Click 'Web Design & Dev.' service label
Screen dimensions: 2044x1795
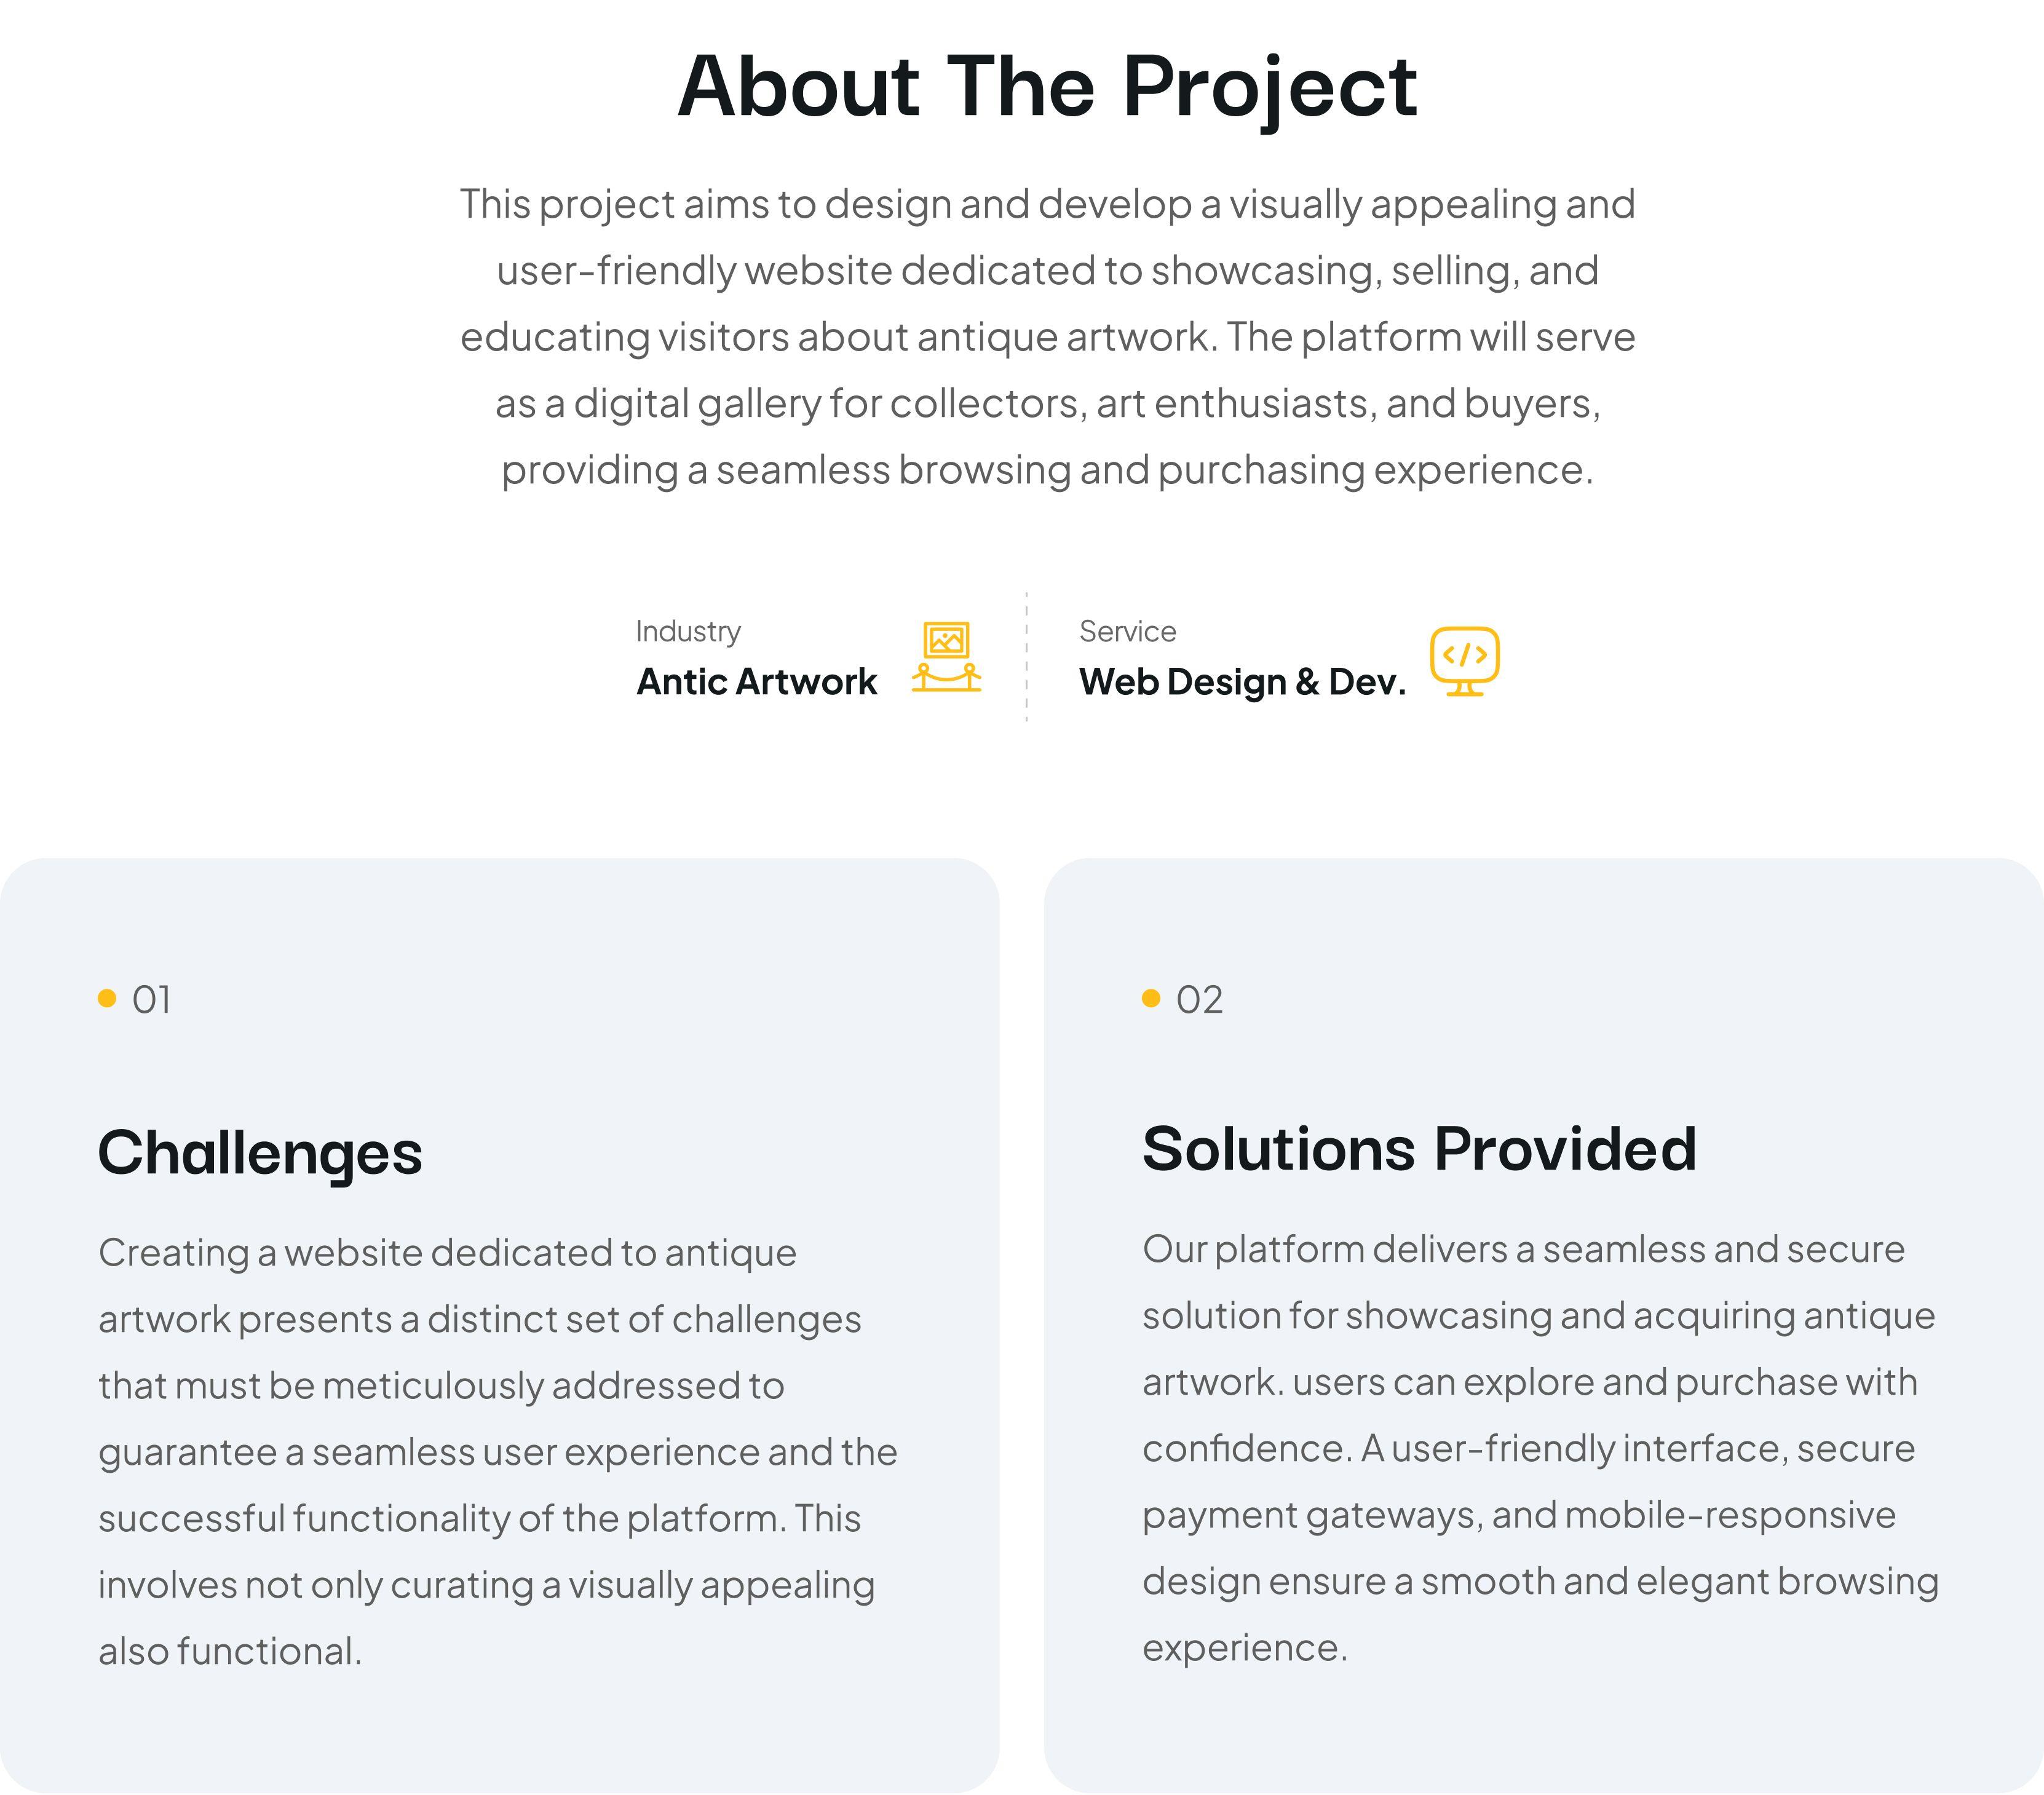[x=1242, y=682]
